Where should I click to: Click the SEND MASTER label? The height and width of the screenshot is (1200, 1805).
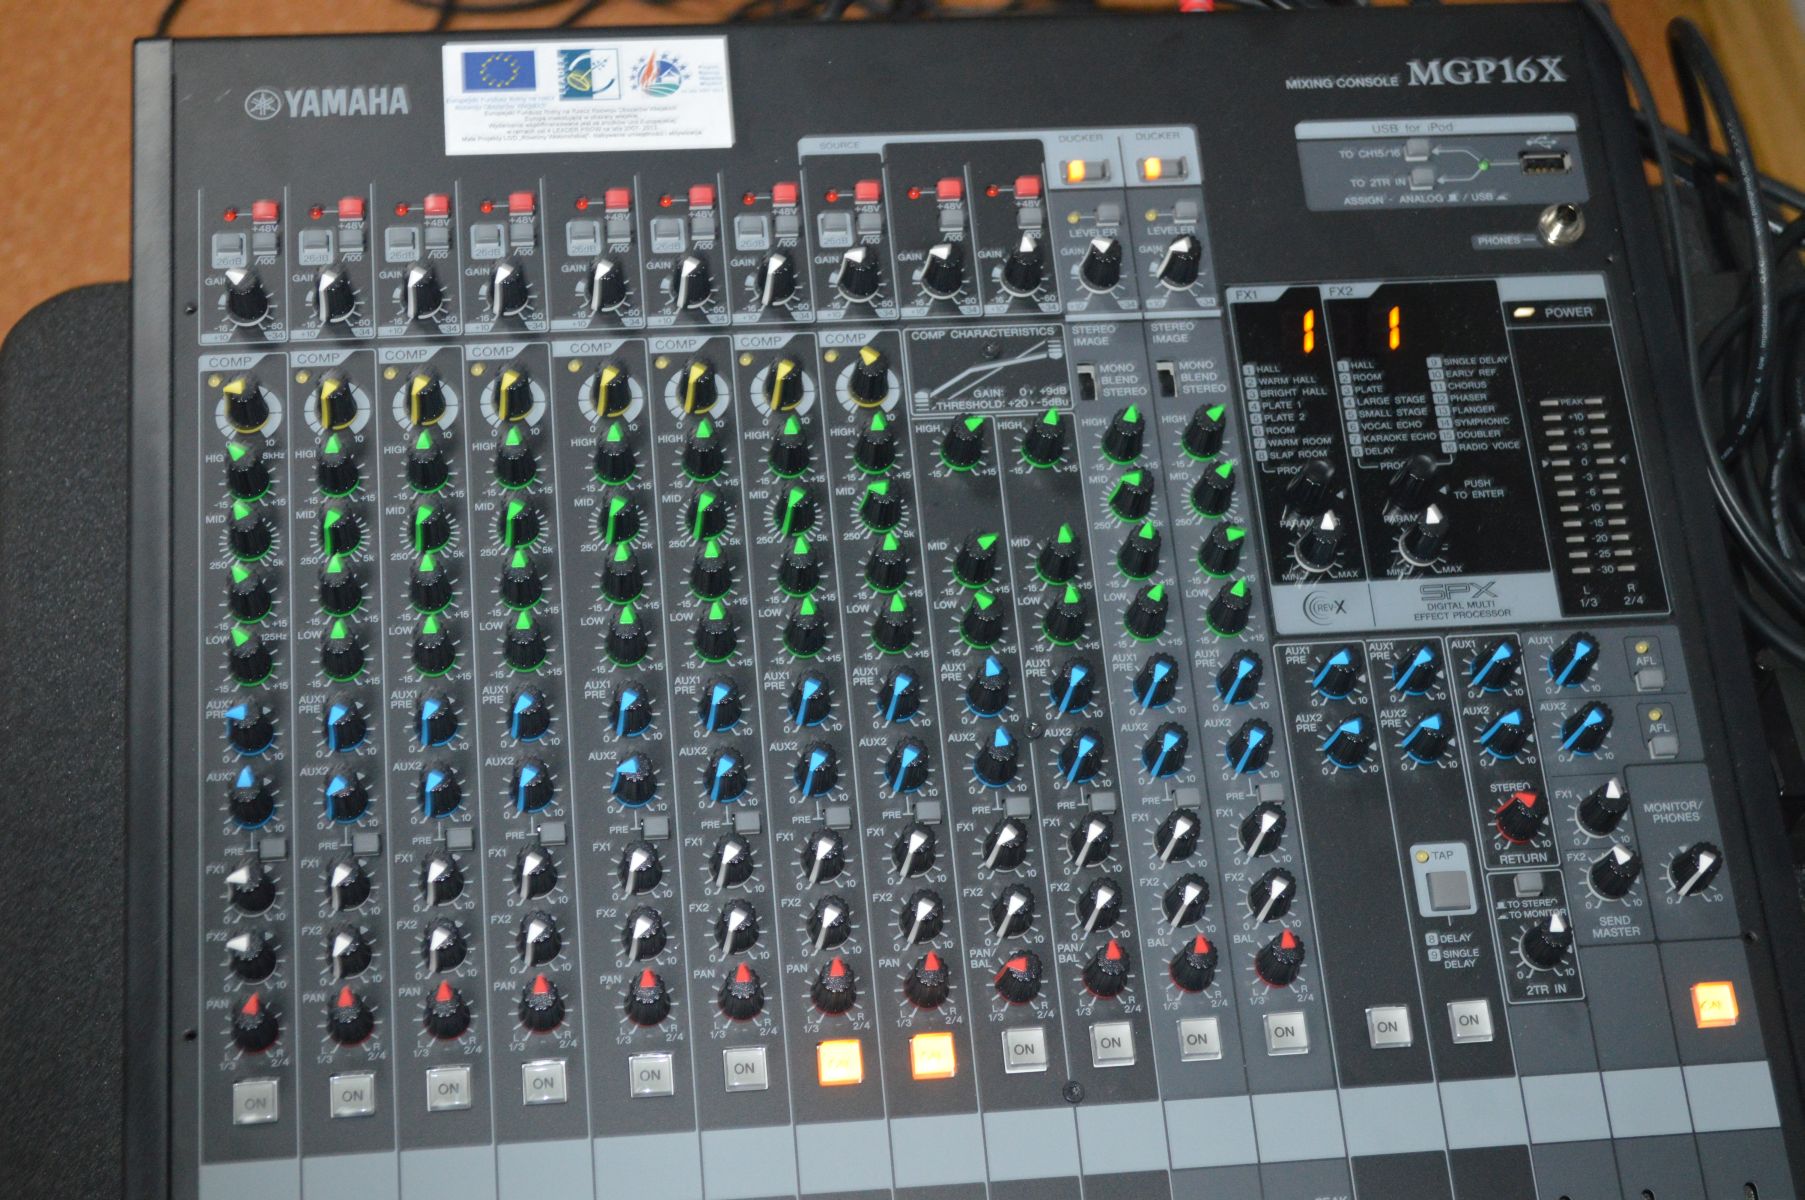pos(1616,926)
